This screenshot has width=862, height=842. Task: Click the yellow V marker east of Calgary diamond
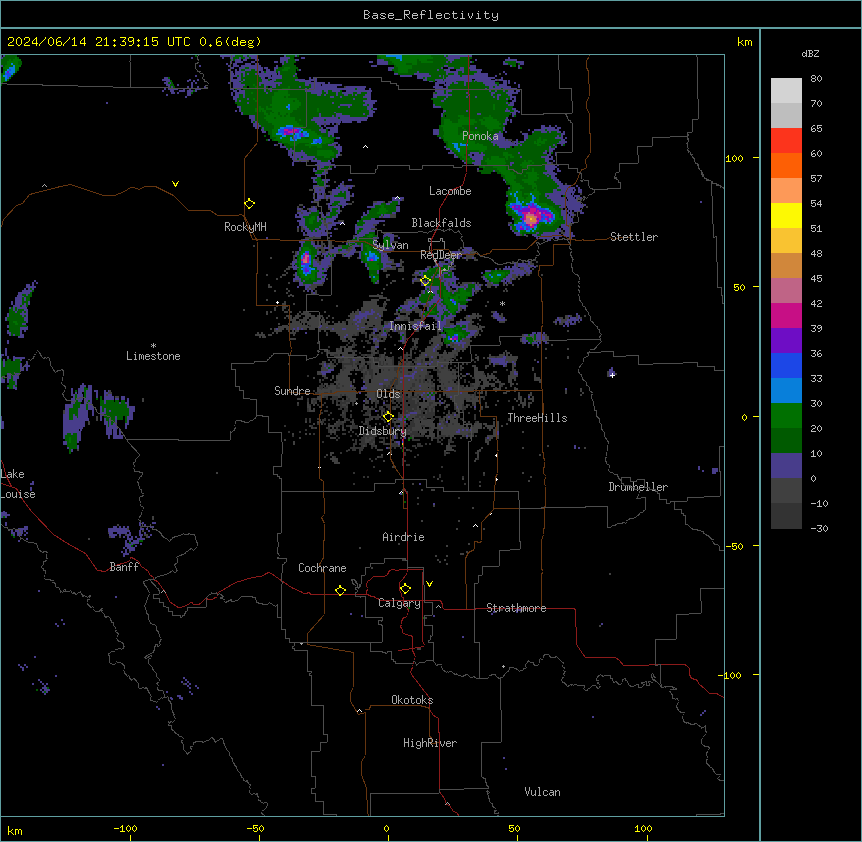point(429,584)
